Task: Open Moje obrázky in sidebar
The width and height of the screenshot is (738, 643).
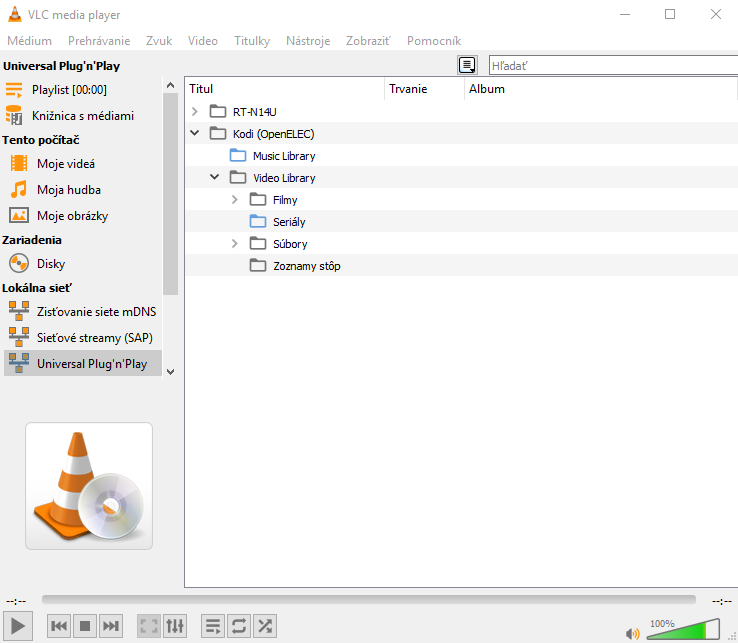Action: [82, 216]
